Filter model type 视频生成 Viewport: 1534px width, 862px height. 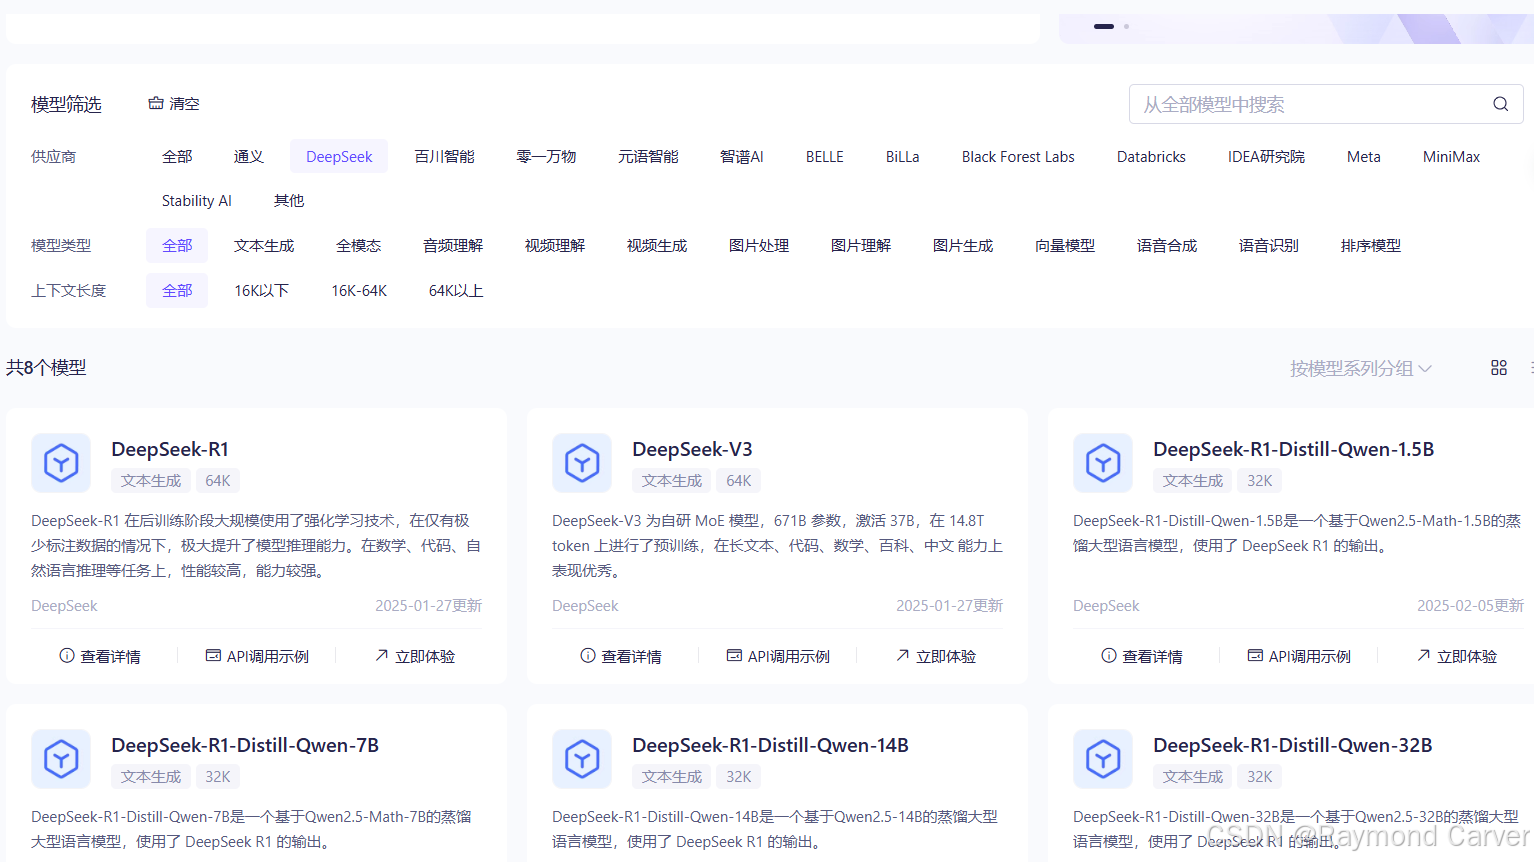click(657, 245)
